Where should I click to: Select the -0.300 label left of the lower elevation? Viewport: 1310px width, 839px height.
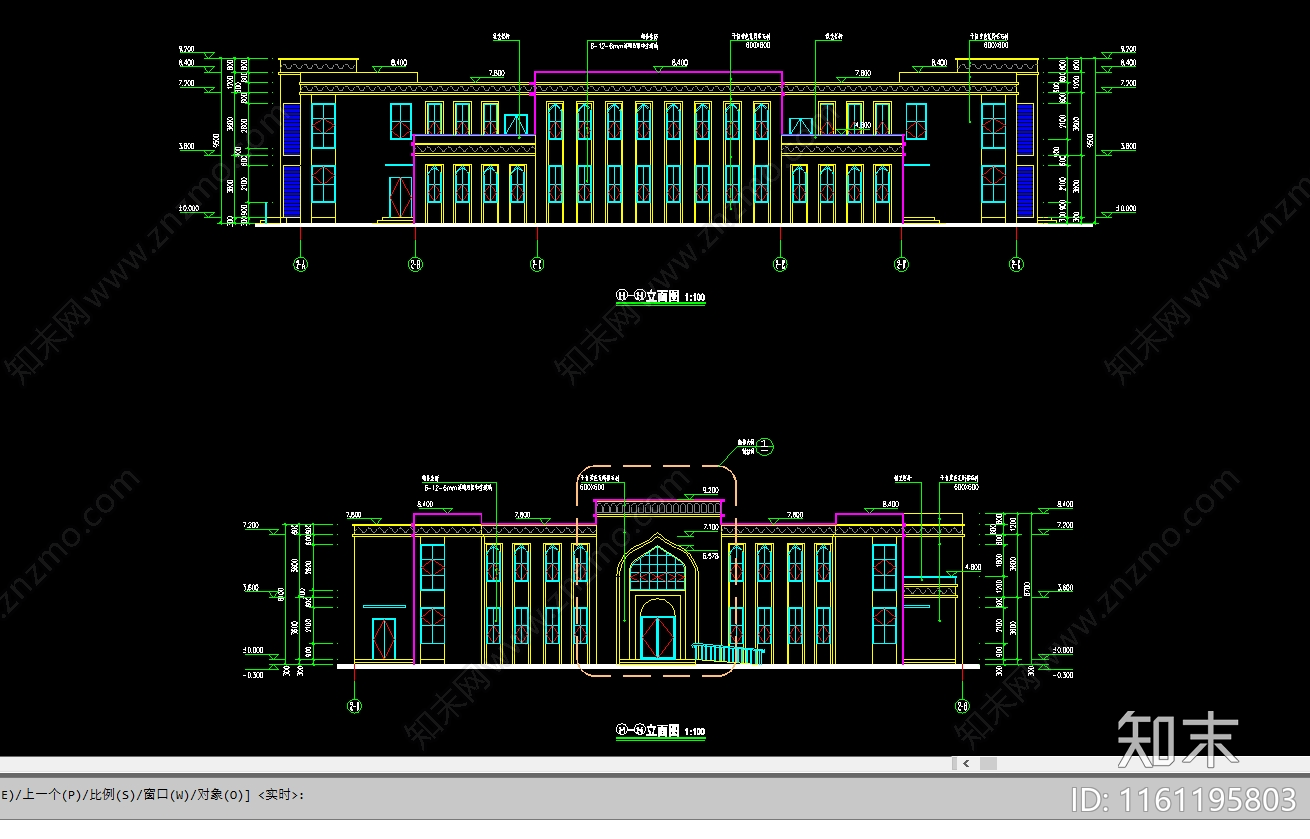[251, 675]
